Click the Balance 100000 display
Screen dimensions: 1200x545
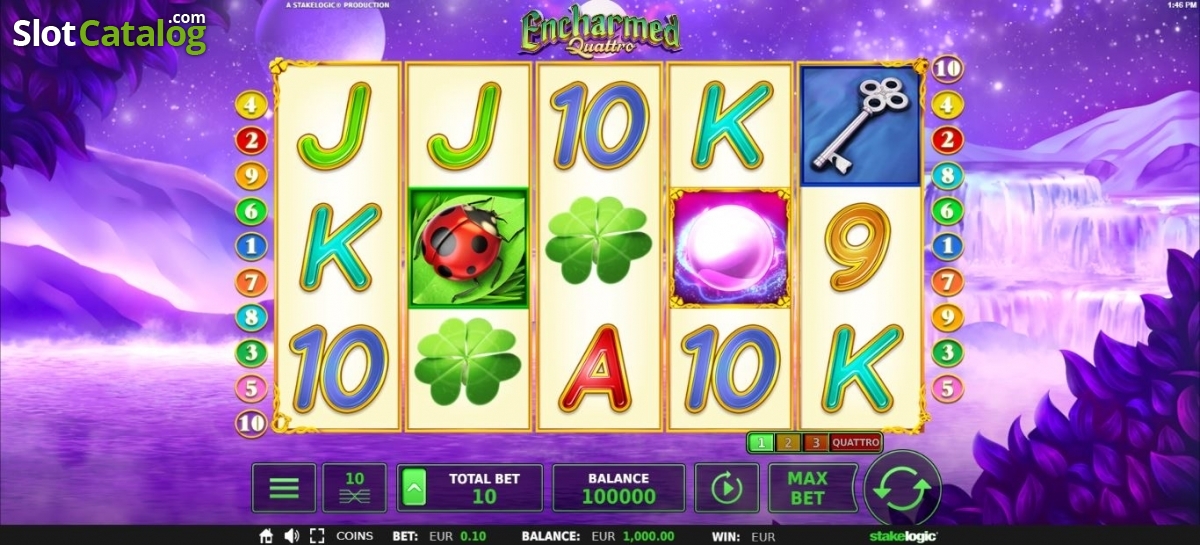[x=619, y=488]
